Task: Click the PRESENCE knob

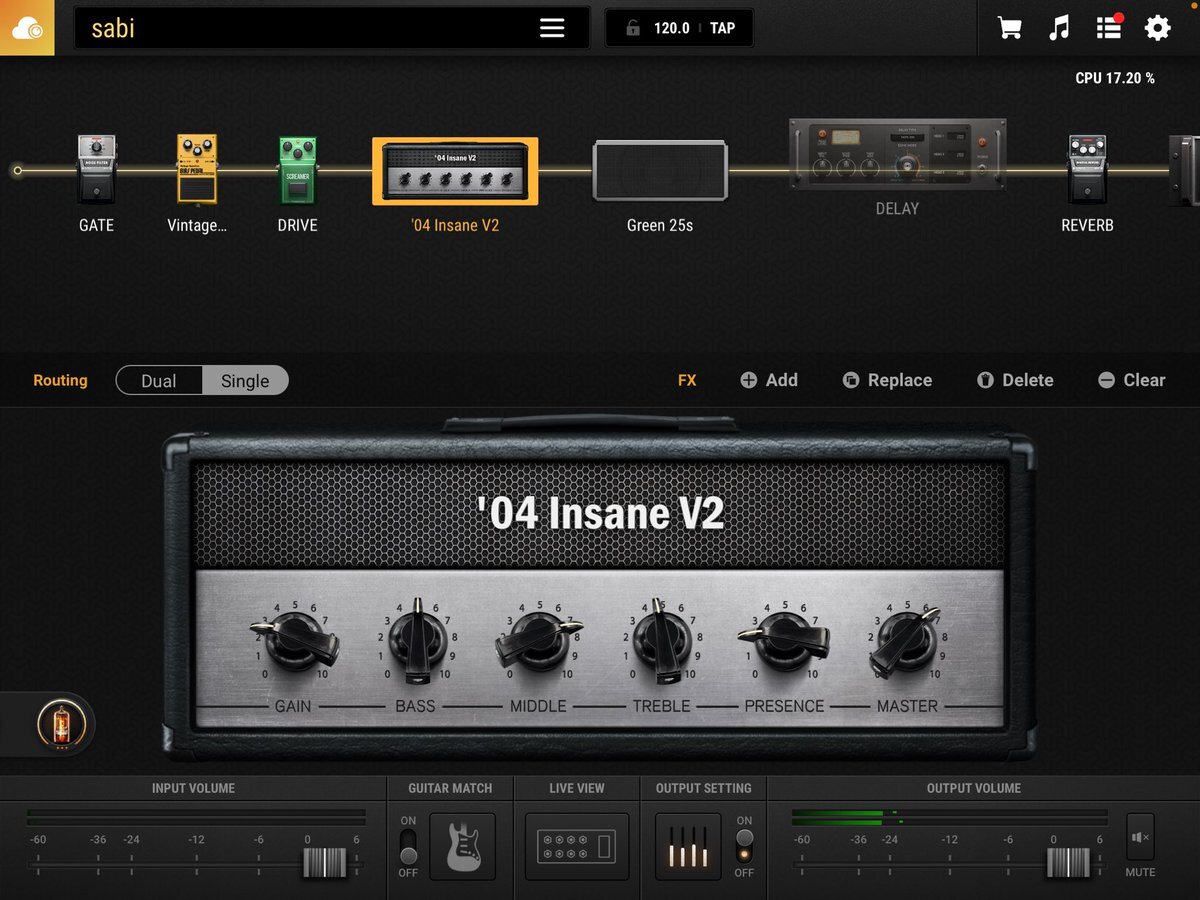Action: [x=784, y=641]
